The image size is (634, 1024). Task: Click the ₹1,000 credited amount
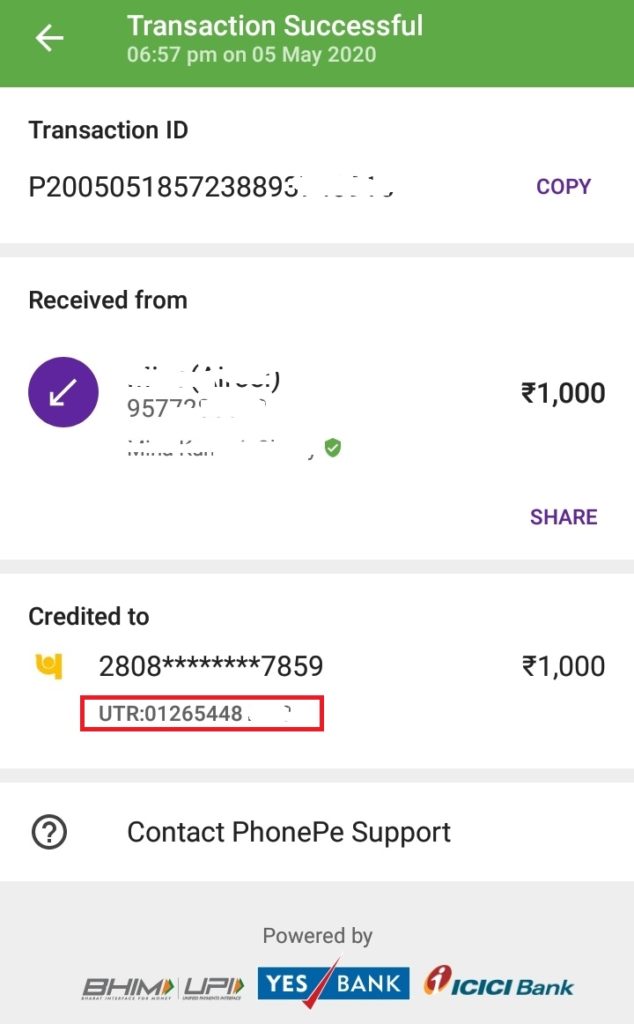tap(563, 666)
